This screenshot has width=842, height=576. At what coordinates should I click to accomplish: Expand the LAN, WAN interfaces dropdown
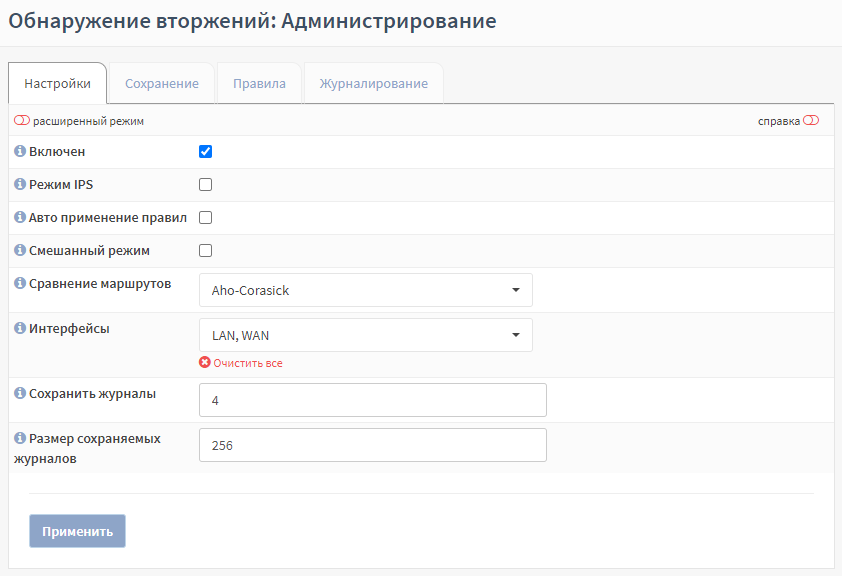[366, 335]
